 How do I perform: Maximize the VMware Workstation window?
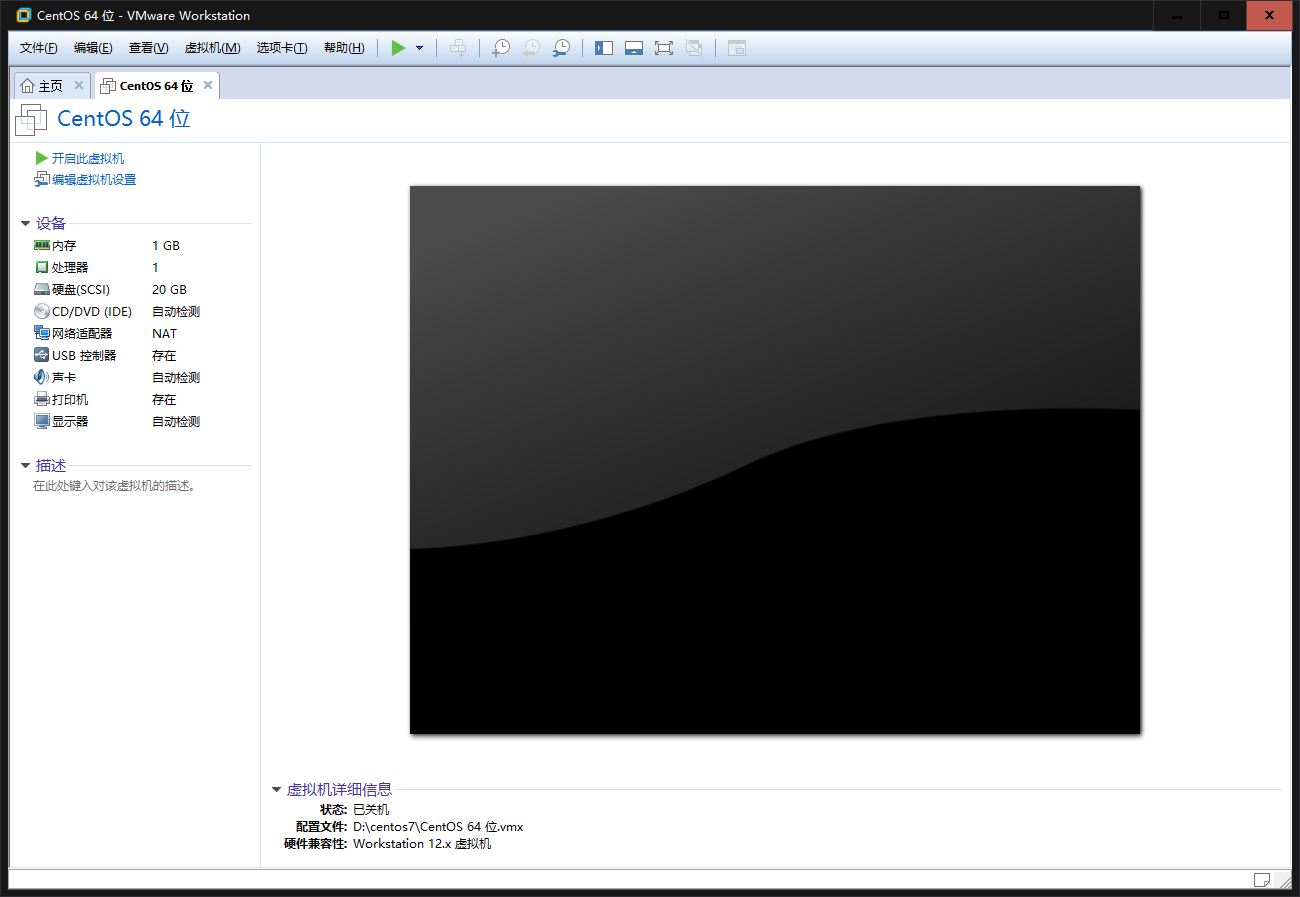pos(1223,15)
